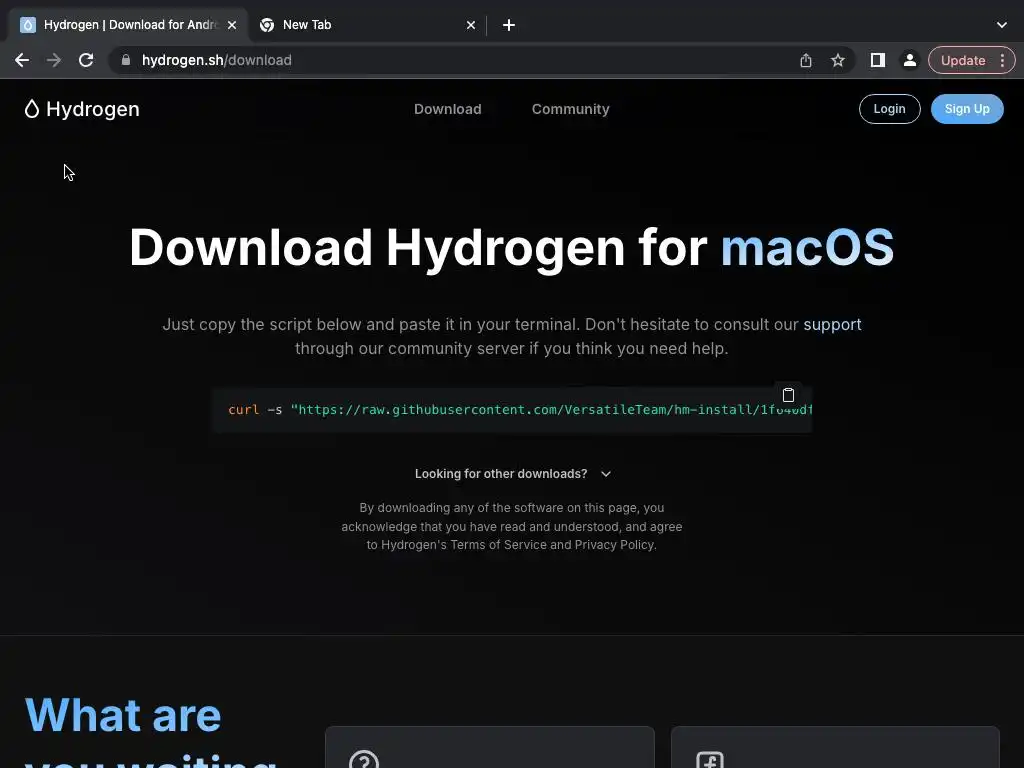The width and height of the screenshot is (1024, 768).
Task: Click the Update button in Chrome toolbar
Action: point(963,60)
